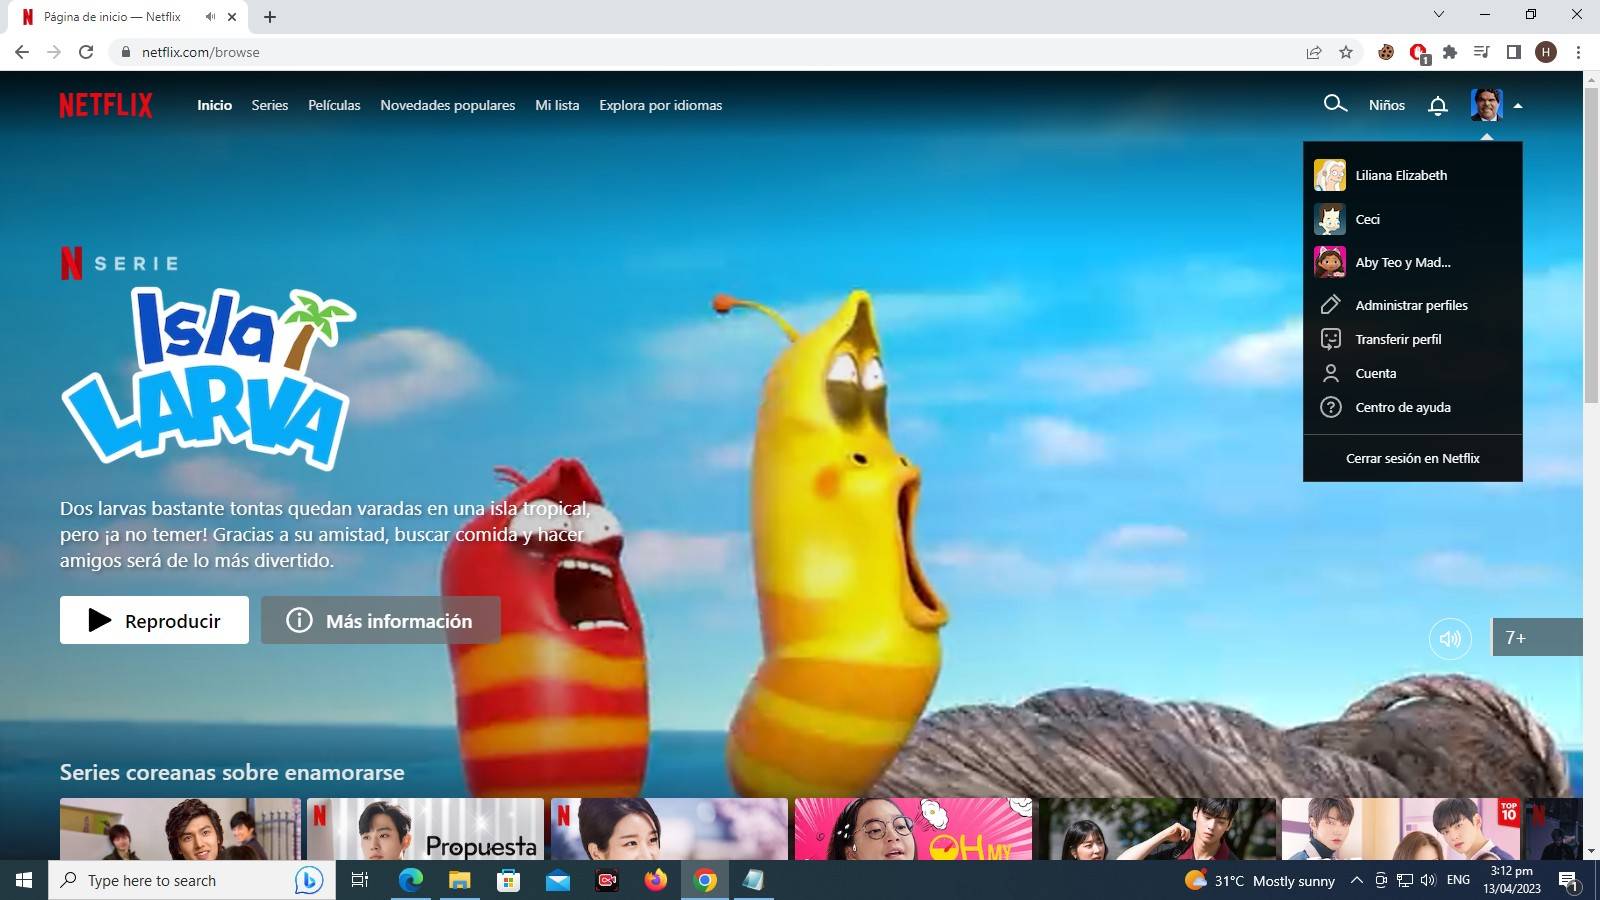1600x900 pixels.
Task: Open Transferir perfil option
Action: [1398, 339]
